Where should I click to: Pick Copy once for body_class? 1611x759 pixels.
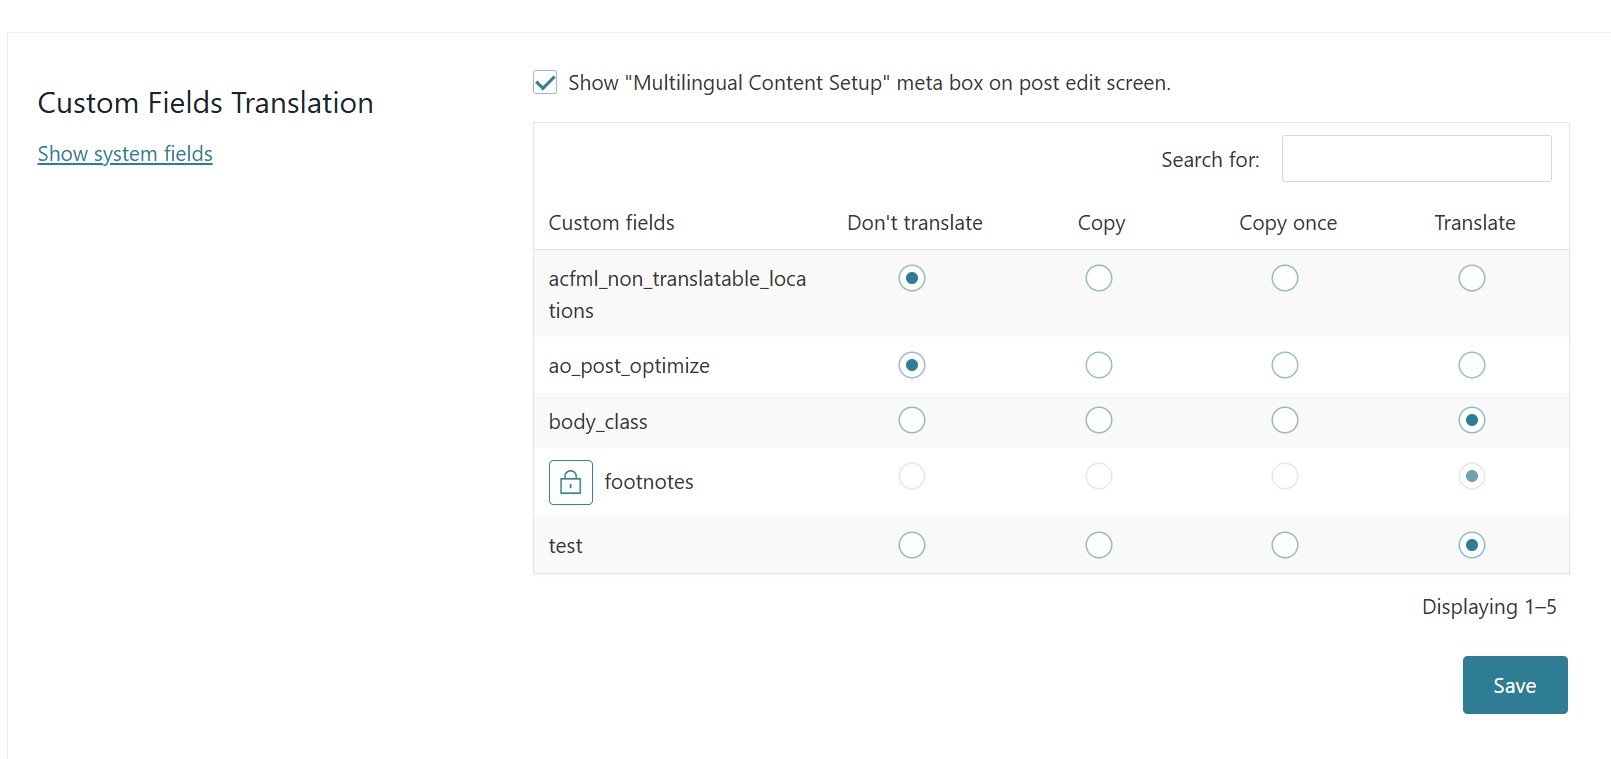(1284, 420)
